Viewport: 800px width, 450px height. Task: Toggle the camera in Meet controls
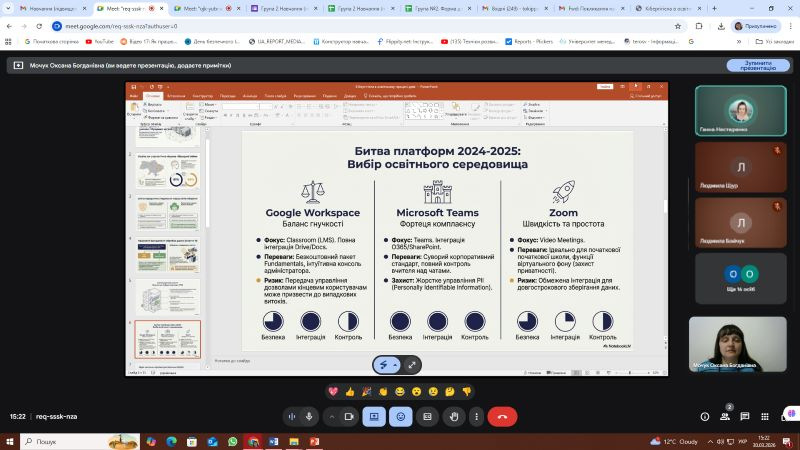pyautogui.click(x=349, y=417)
